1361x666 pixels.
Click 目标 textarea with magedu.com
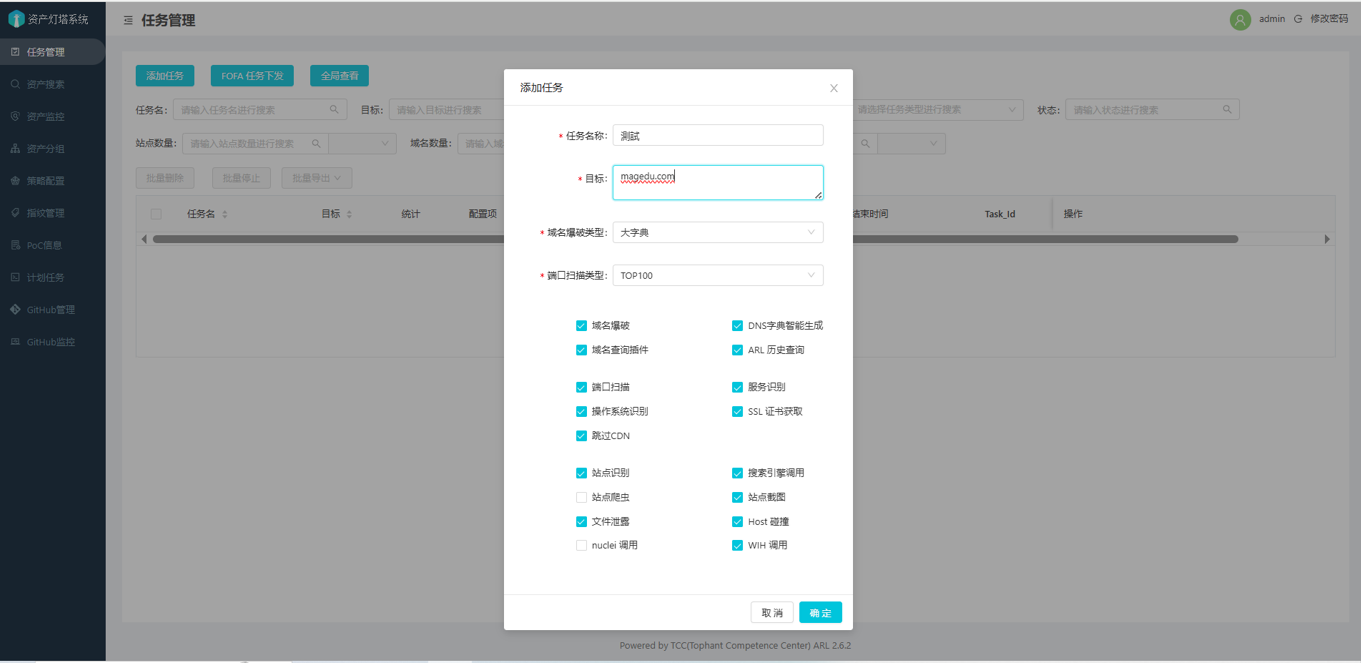(x=718, y=182)
